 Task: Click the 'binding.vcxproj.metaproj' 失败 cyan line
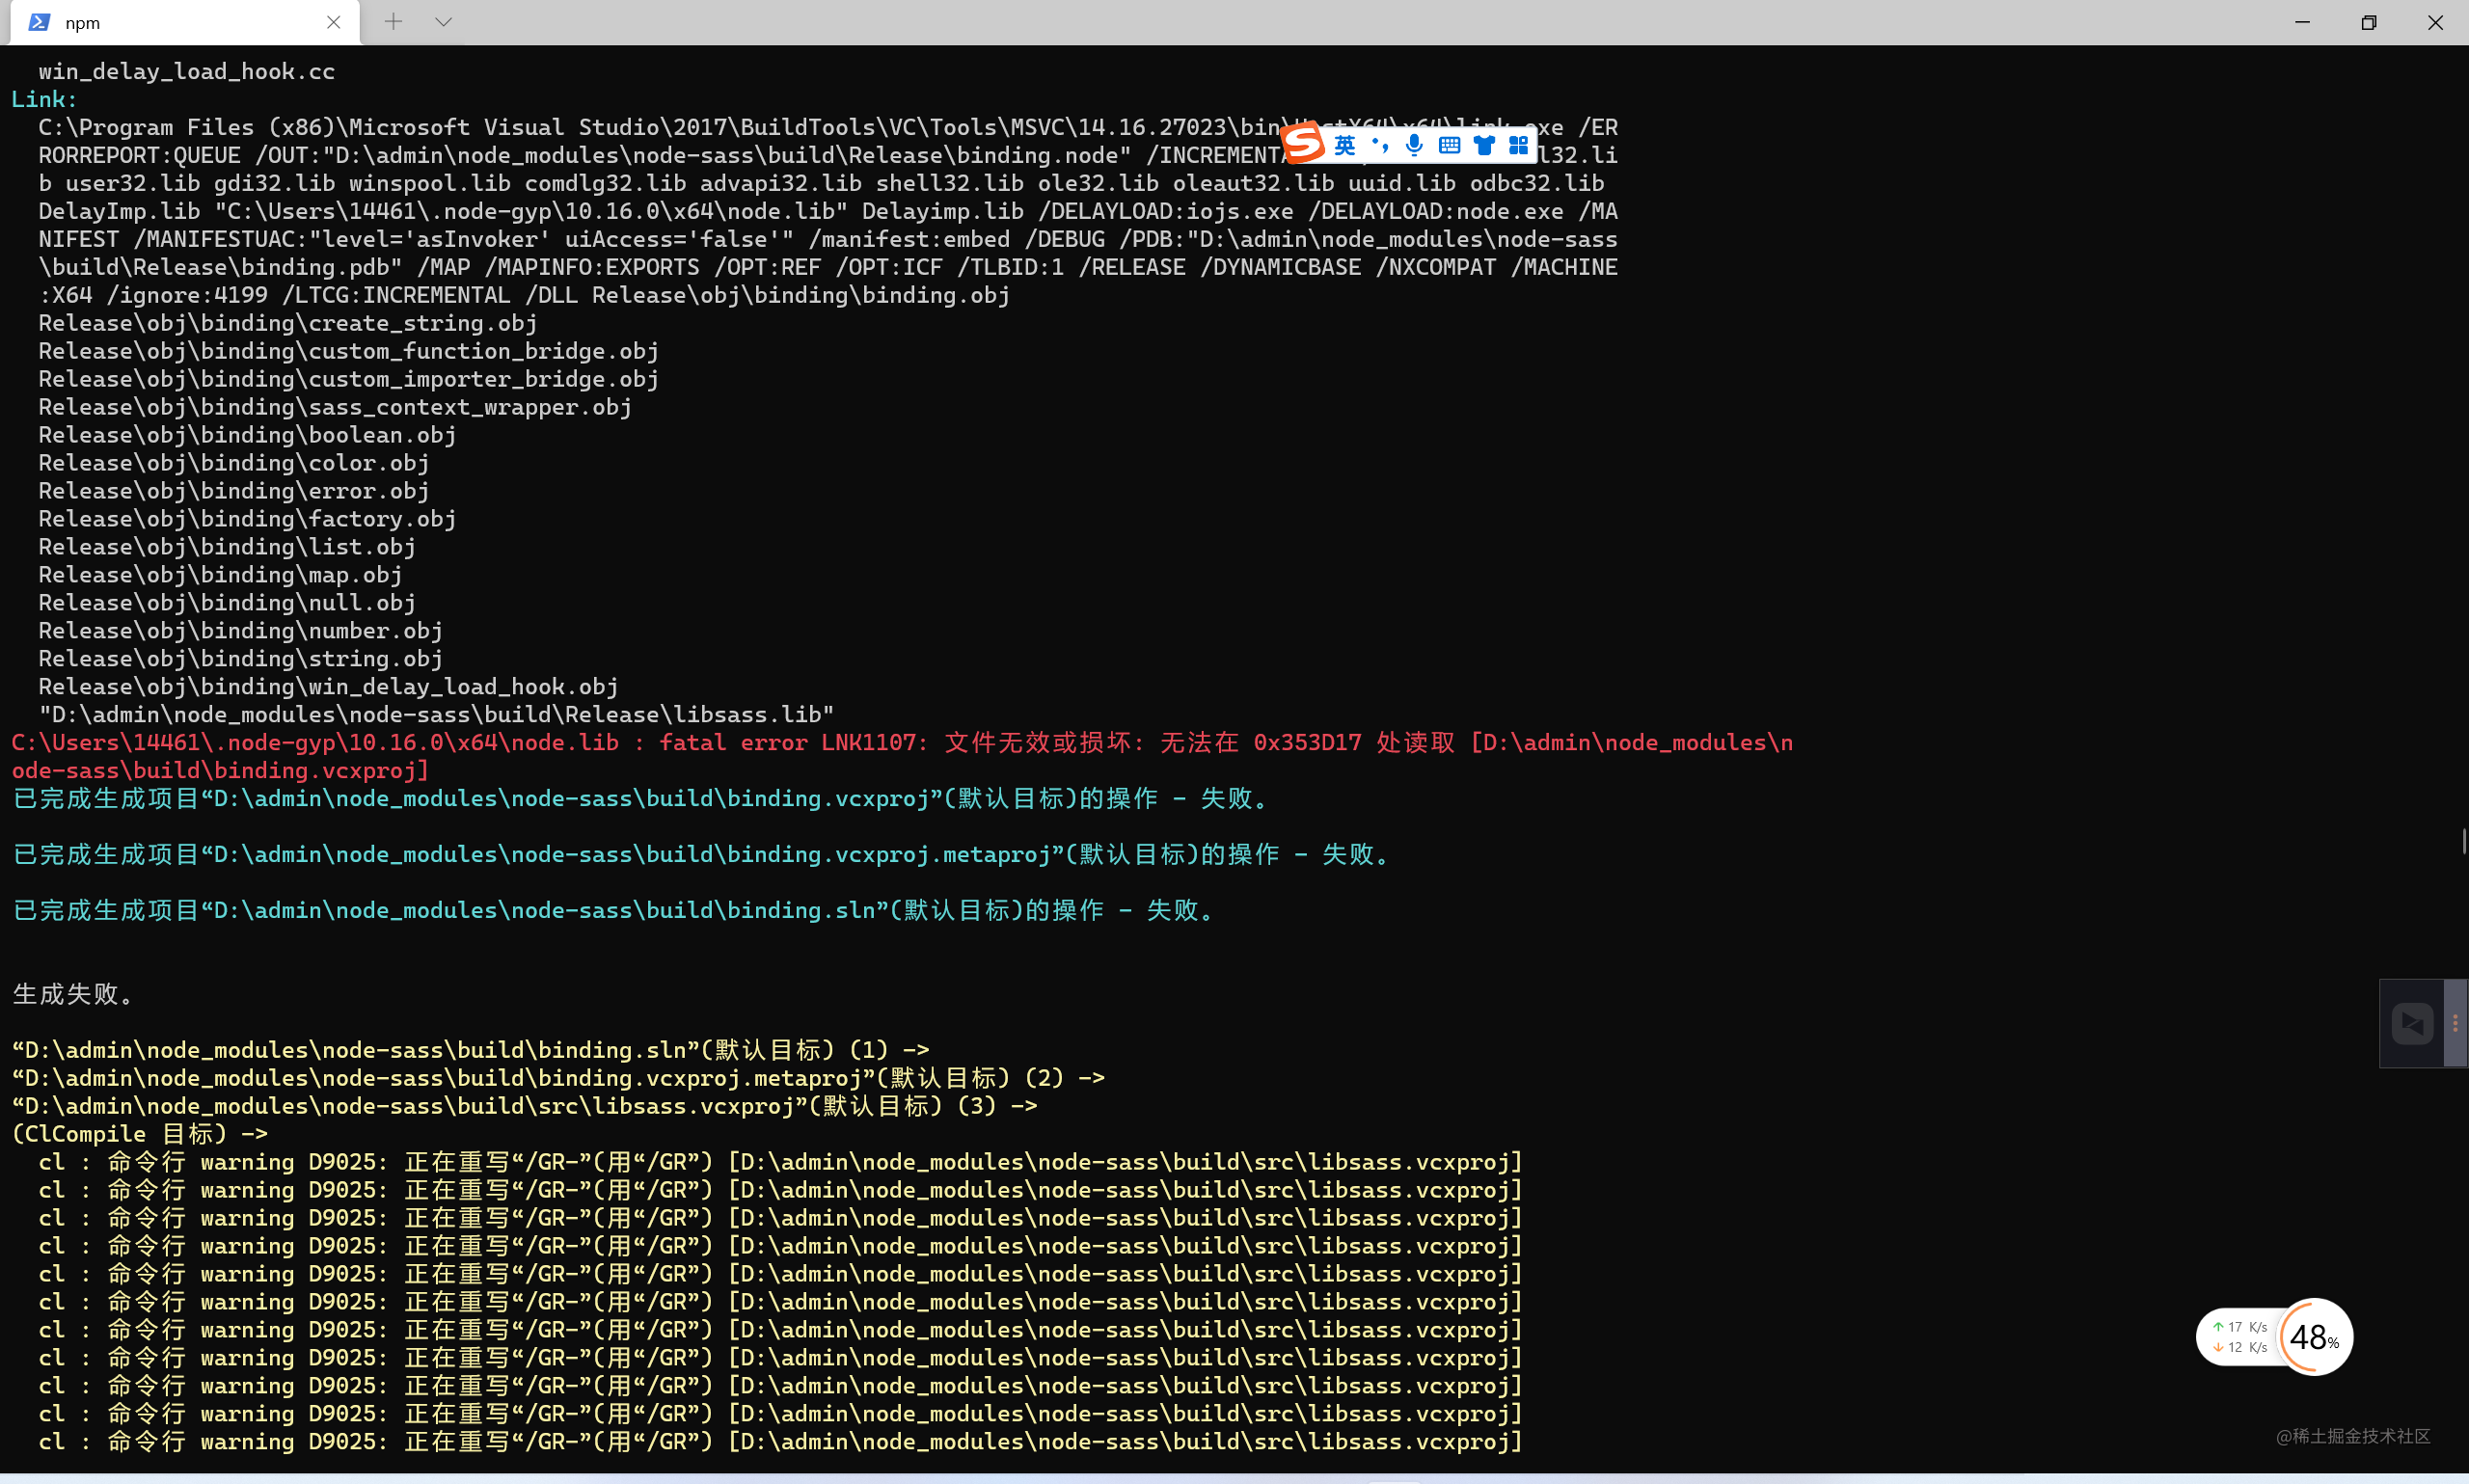(x=703, y=855)
